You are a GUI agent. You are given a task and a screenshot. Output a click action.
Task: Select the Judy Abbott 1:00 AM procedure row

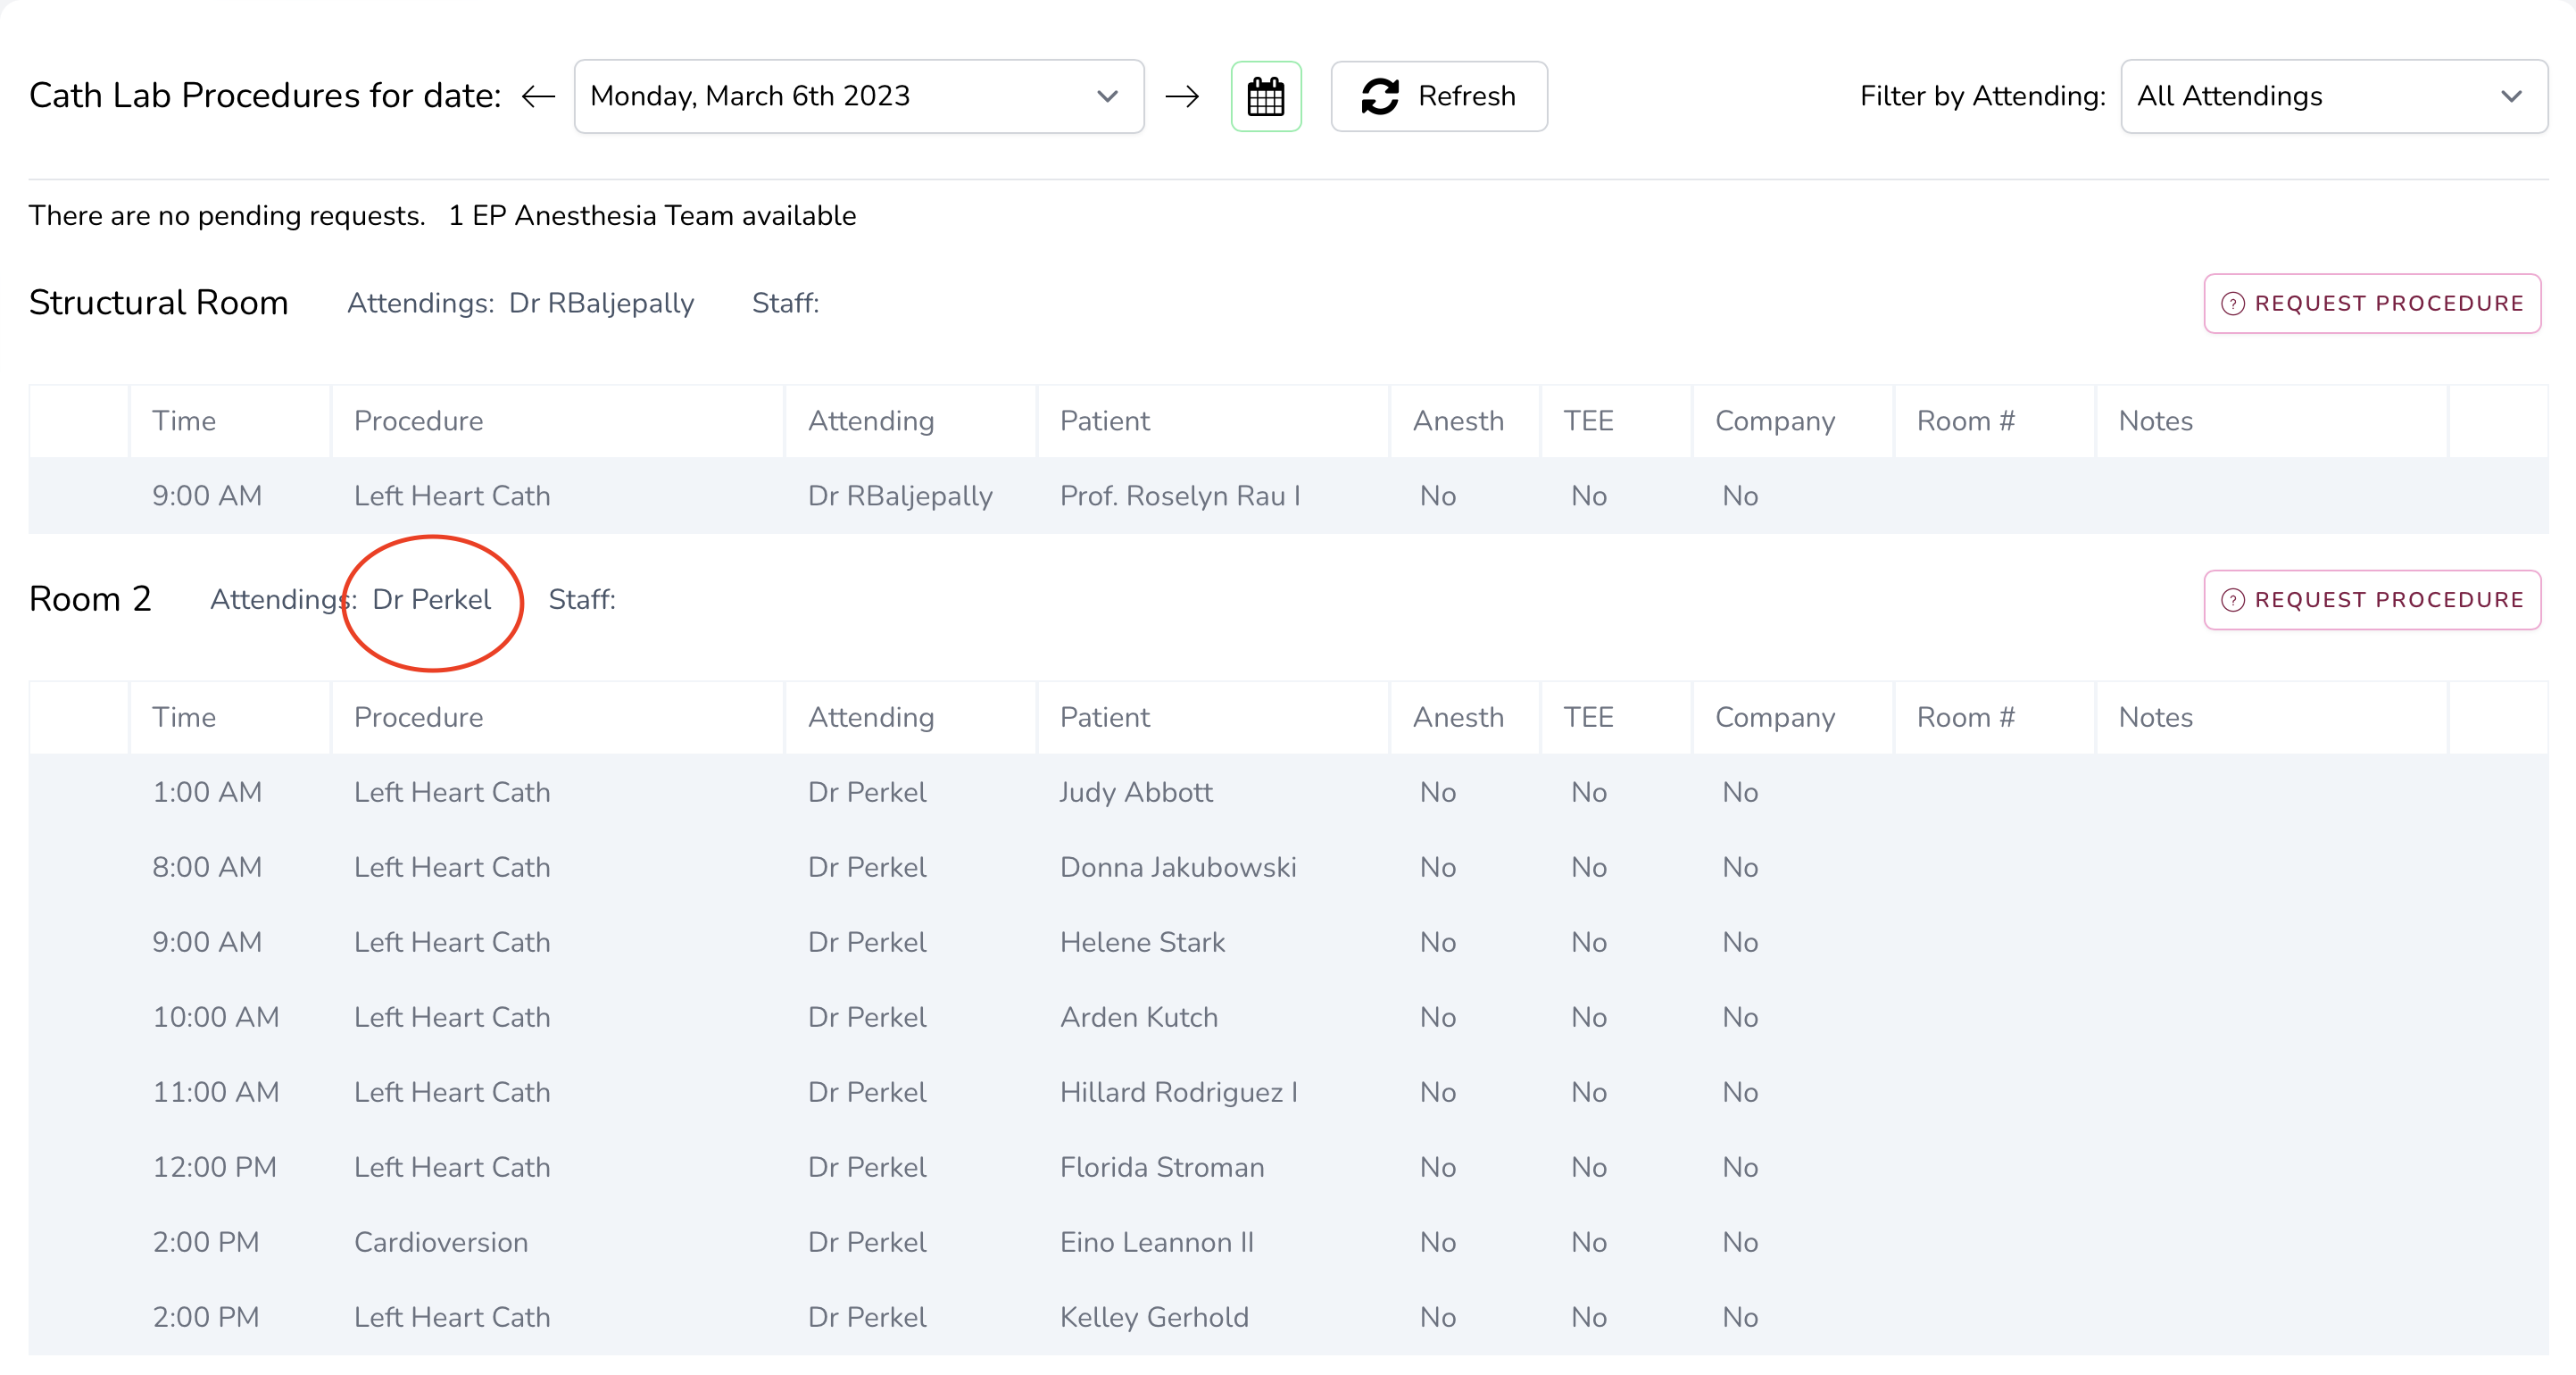pos(1135,791)
